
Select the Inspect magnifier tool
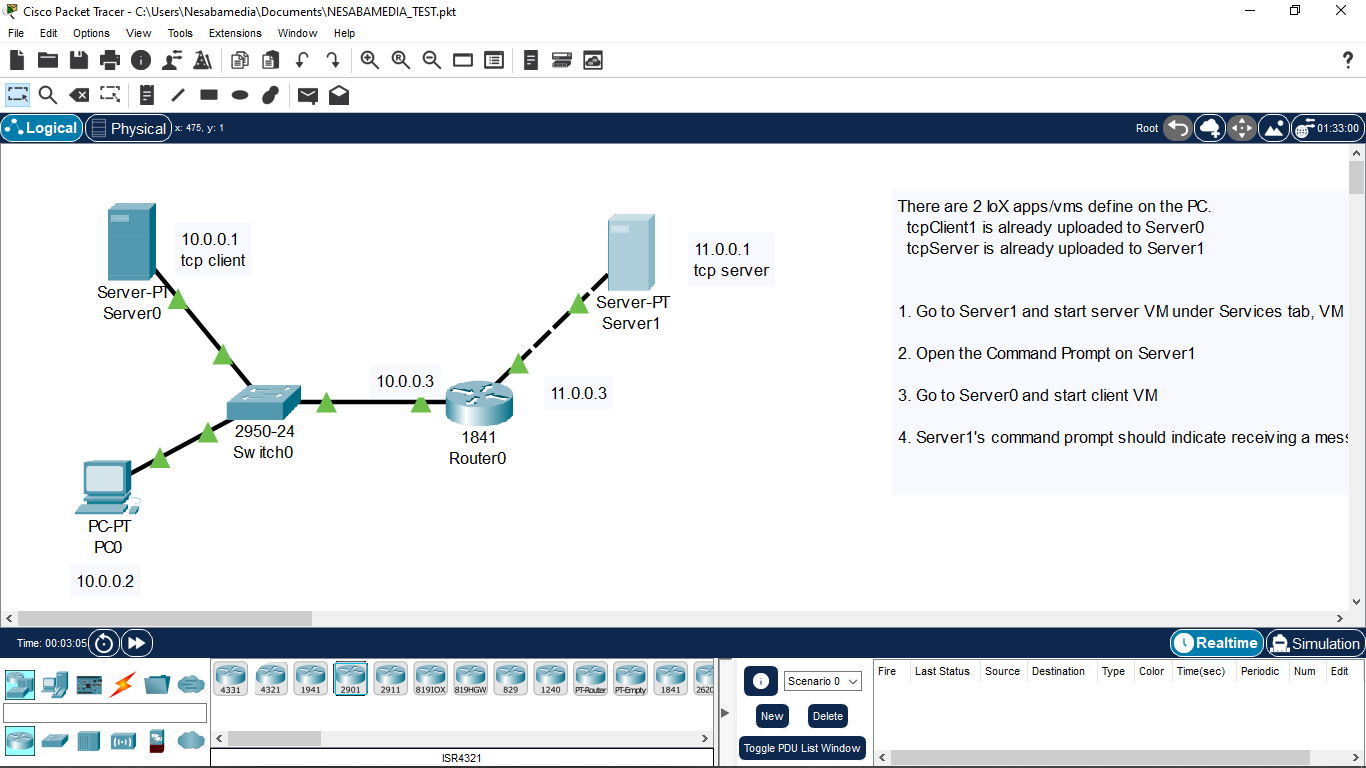(x=47, y=95)
